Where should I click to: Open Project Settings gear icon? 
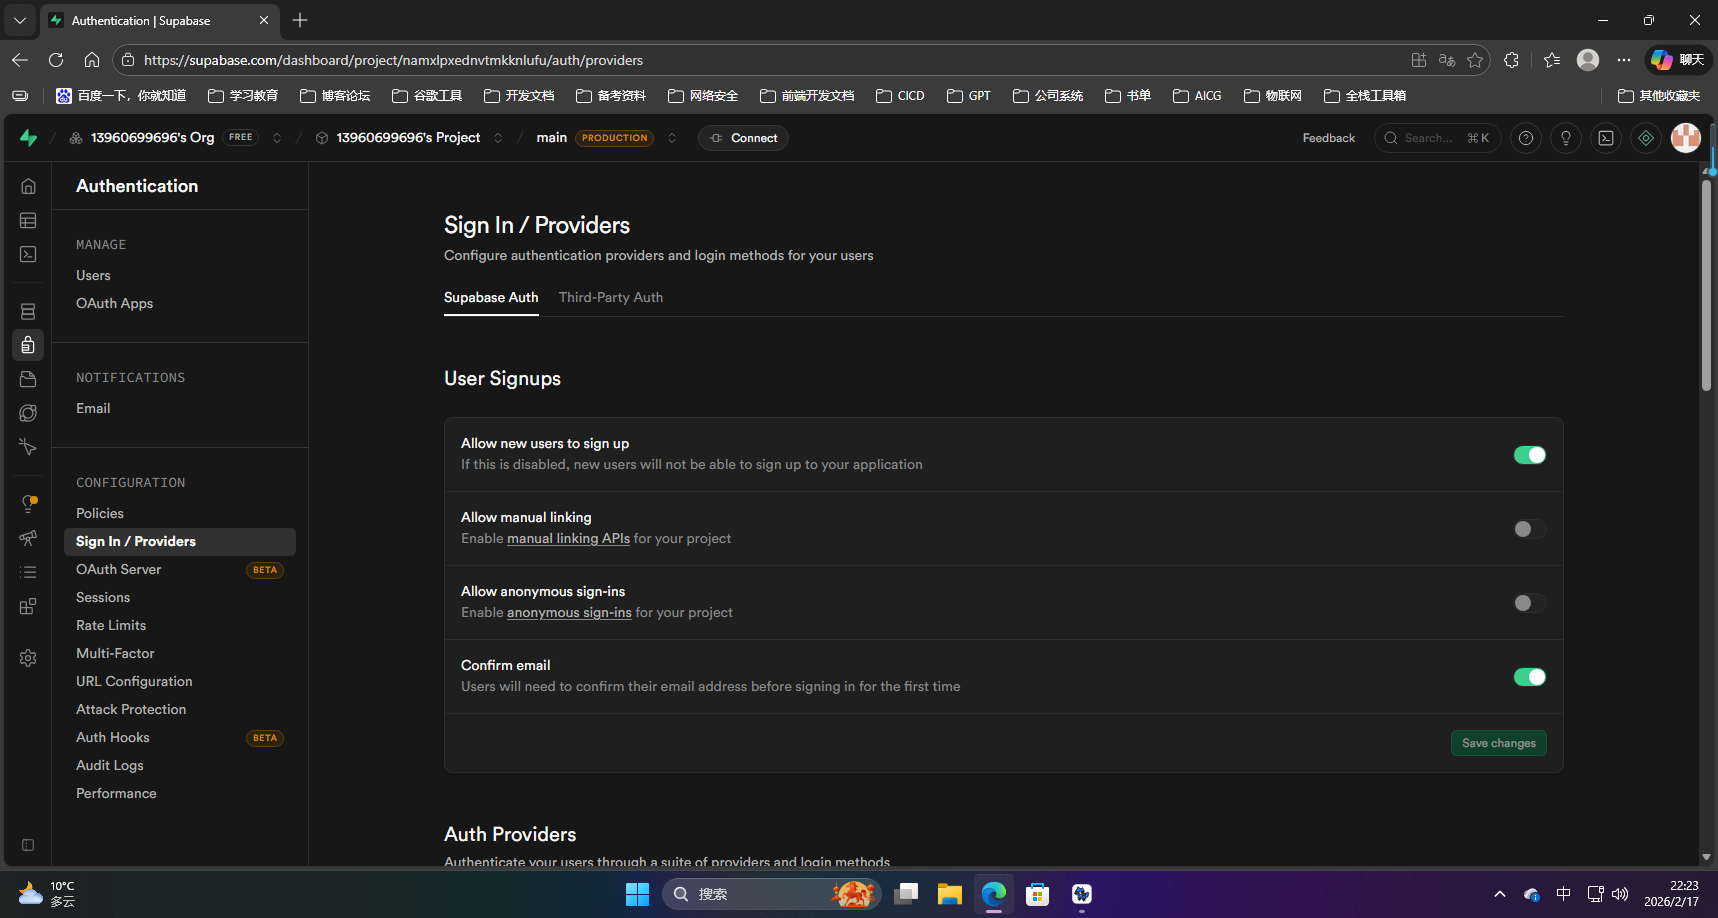pyautogui.click(x=28, y=658)
